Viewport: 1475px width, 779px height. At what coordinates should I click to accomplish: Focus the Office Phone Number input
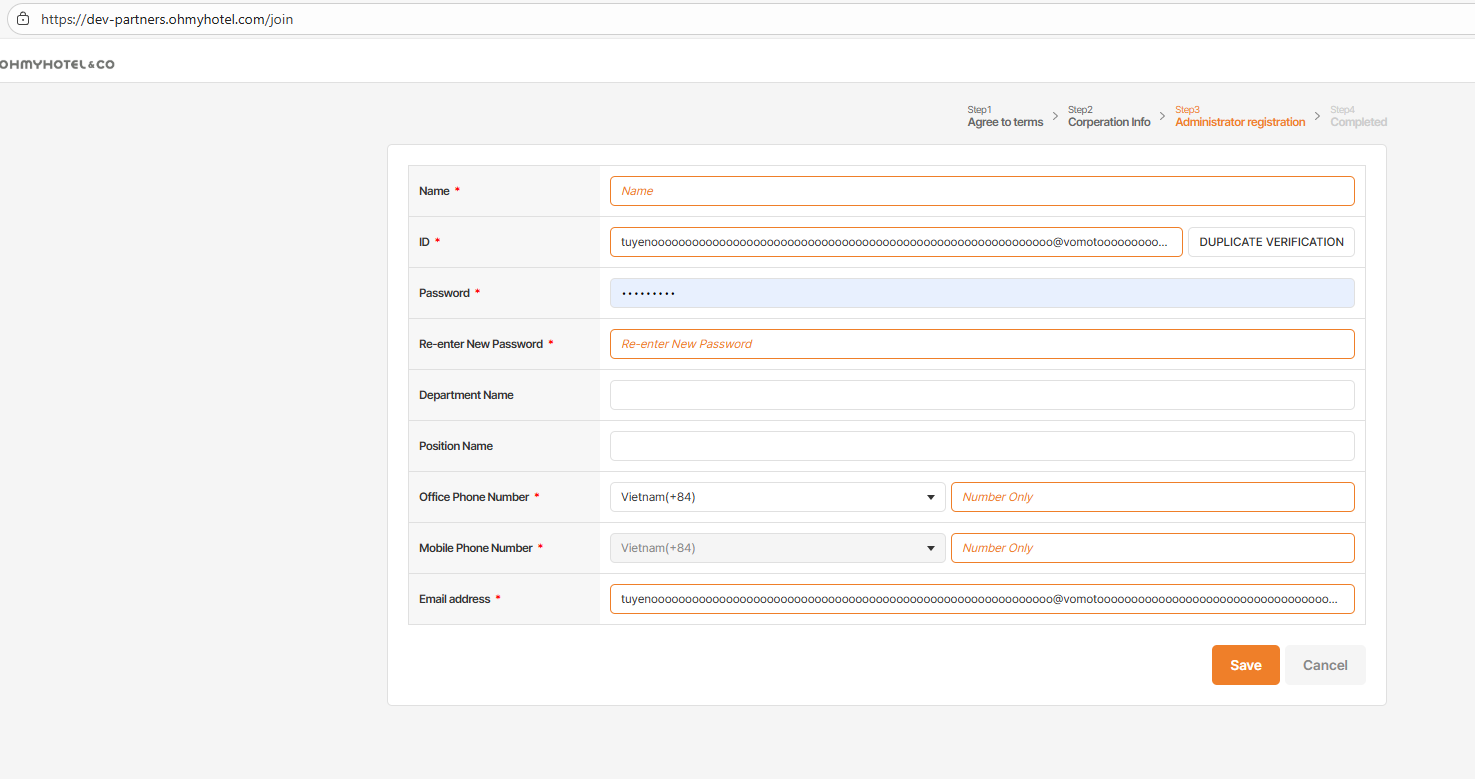[1152, 497]
